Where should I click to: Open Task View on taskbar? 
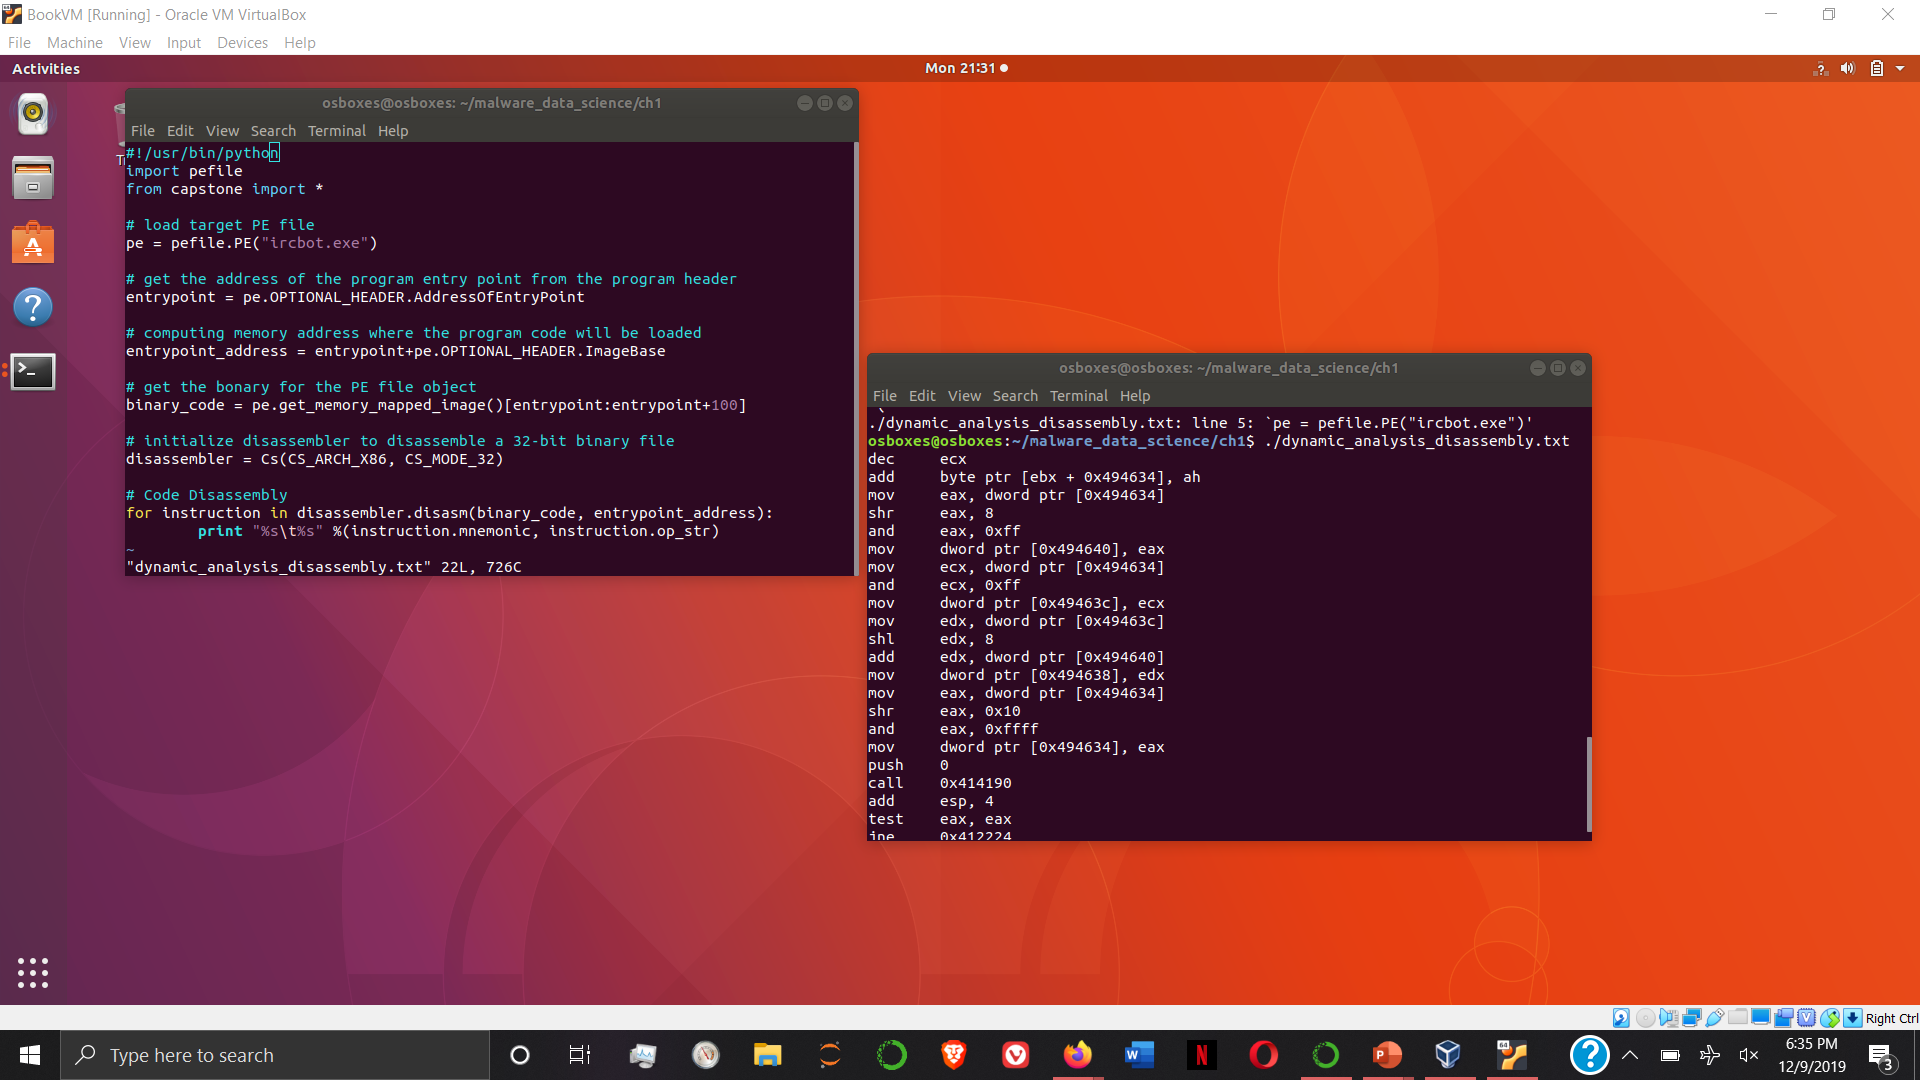pos(580,1055)
